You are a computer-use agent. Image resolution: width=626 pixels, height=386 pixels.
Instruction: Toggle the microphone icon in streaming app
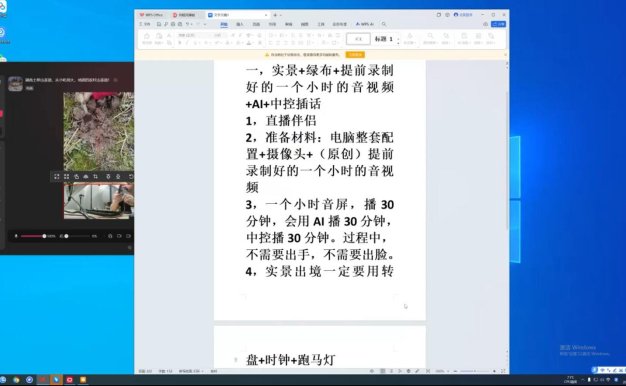click(16, 236)
